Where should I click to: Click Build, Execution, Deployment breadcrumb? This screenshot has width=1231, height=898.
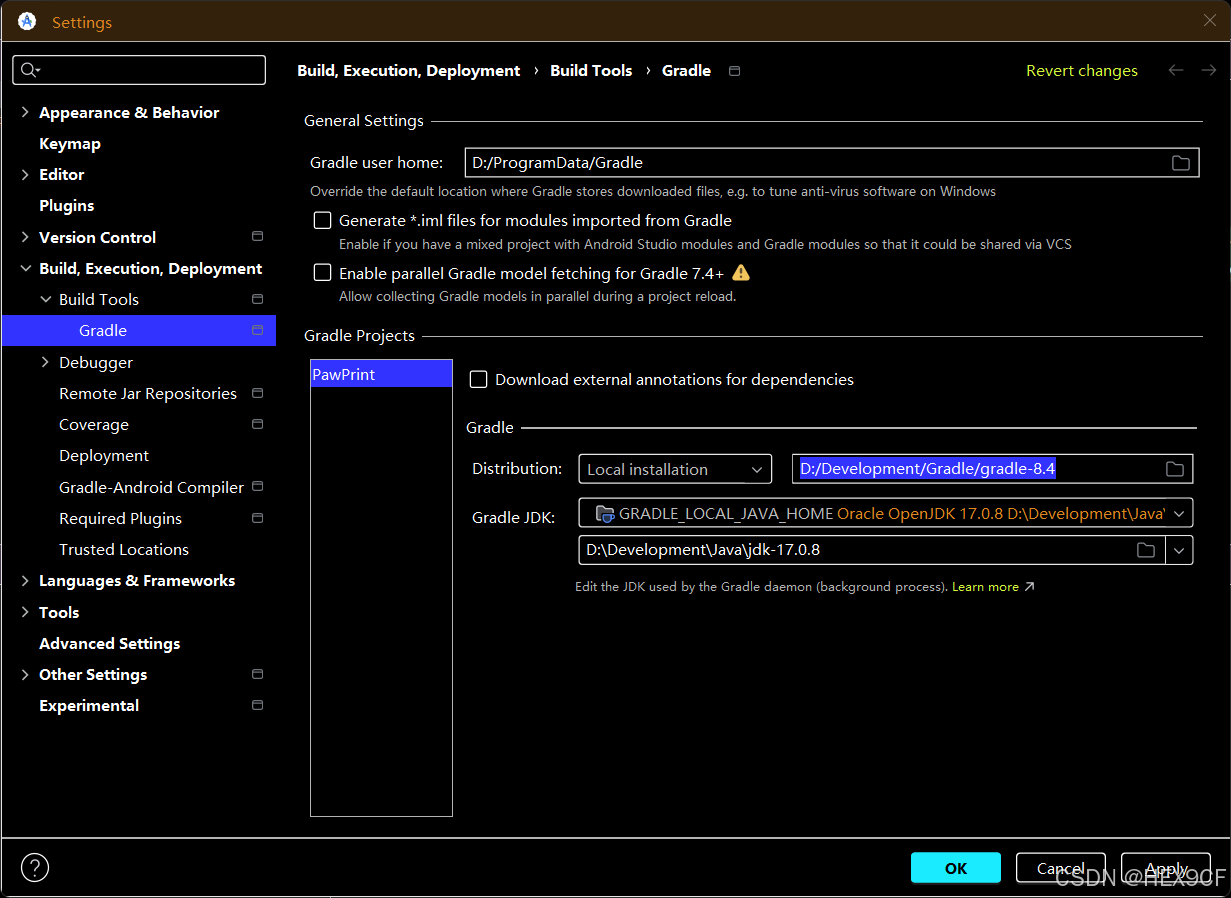409,70
